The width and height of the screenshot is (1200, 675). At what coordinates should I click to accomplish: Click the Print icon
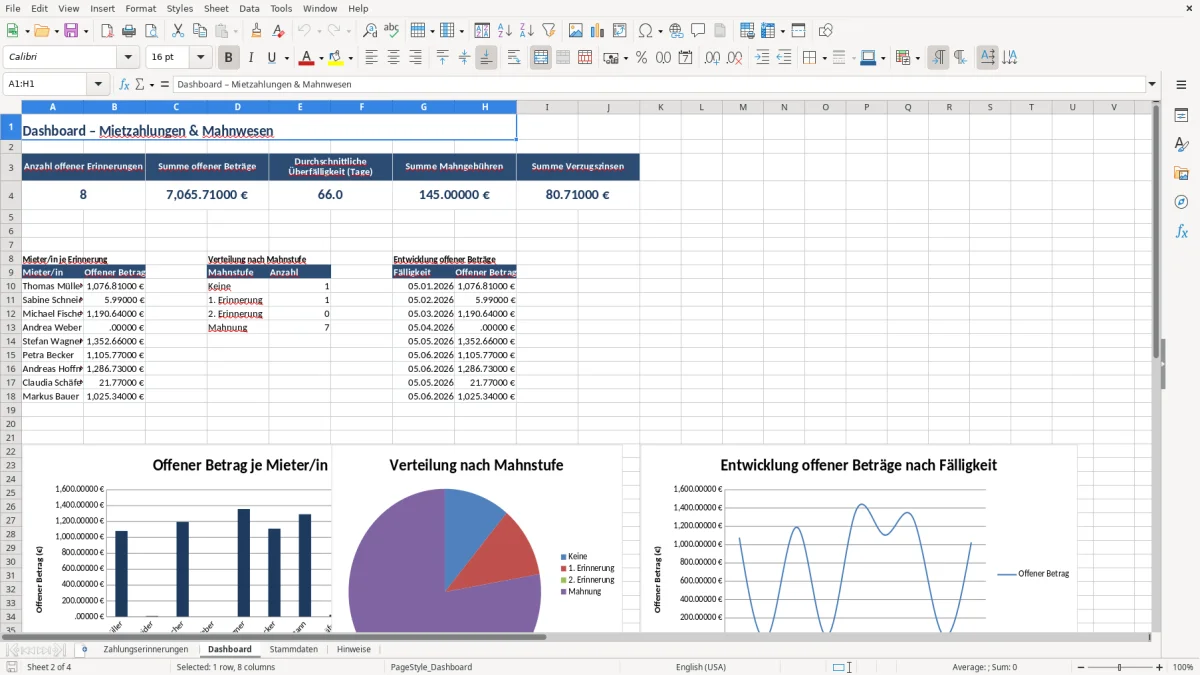coord(129,31)
